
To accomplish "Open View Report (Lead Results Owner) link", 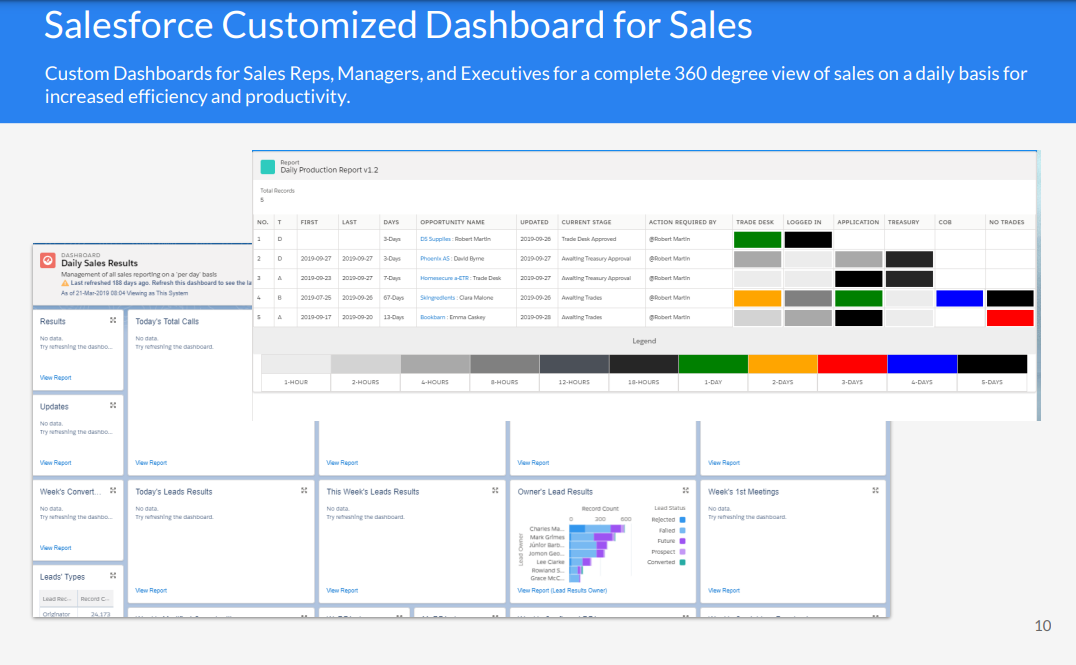I will click(x=562, y=590).
